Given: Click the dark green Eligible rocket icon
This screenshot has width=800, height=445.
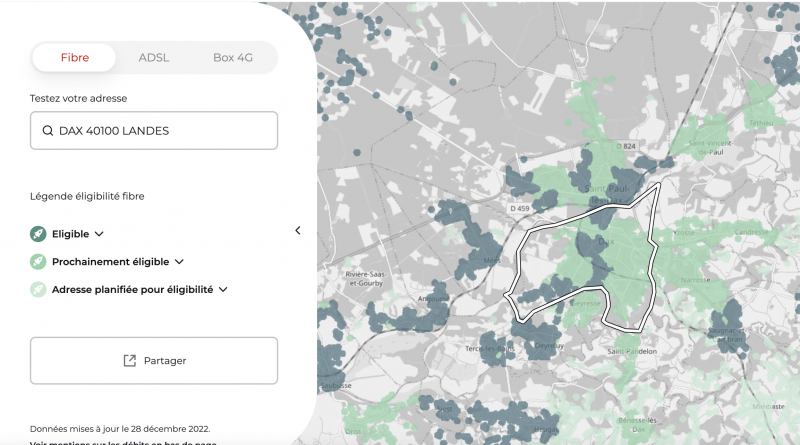Looking at the screenshot, I should tap(38, 234).
